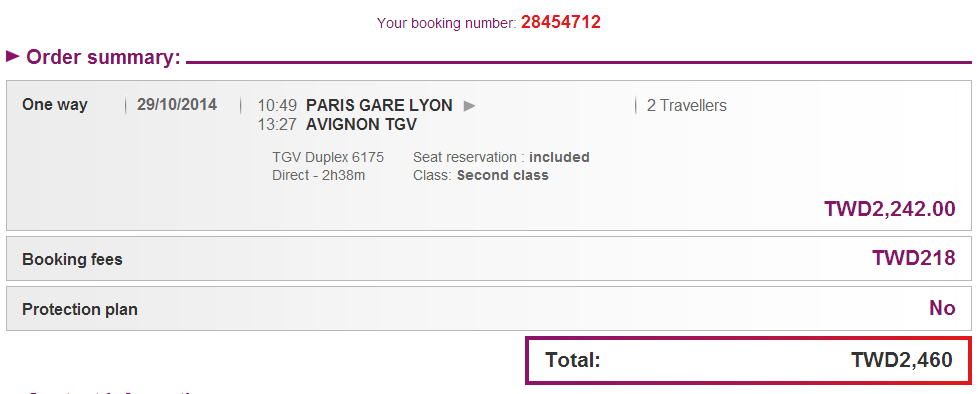Click the Booking fees row label
978x394 pixels.
click(72, 259)
